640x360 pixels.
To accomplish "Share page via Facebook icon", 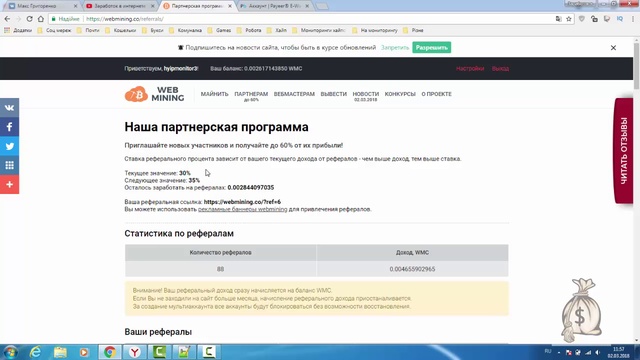I will [9, 127].
